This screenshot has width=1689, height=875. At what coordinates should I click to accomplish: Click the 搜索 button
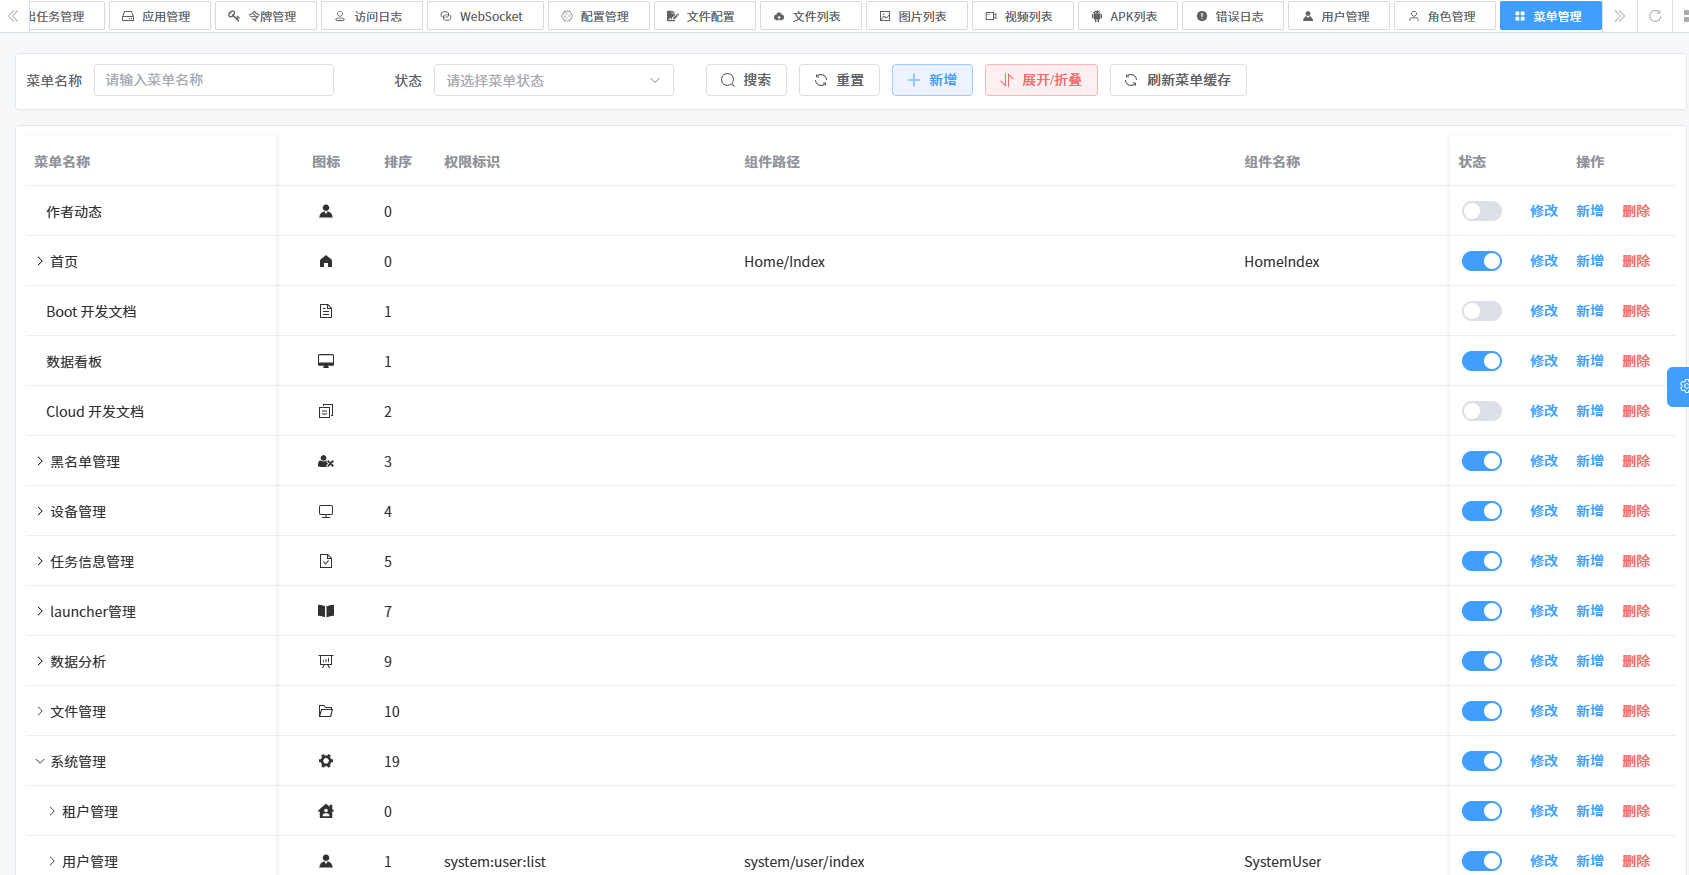(x=746, y=80)
